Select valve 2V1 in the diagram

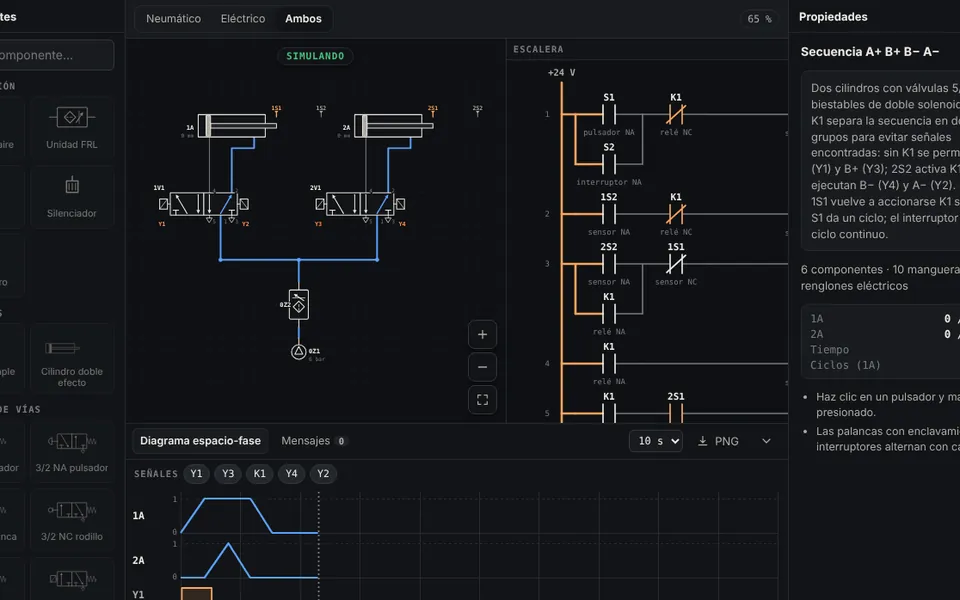(361, 204)
